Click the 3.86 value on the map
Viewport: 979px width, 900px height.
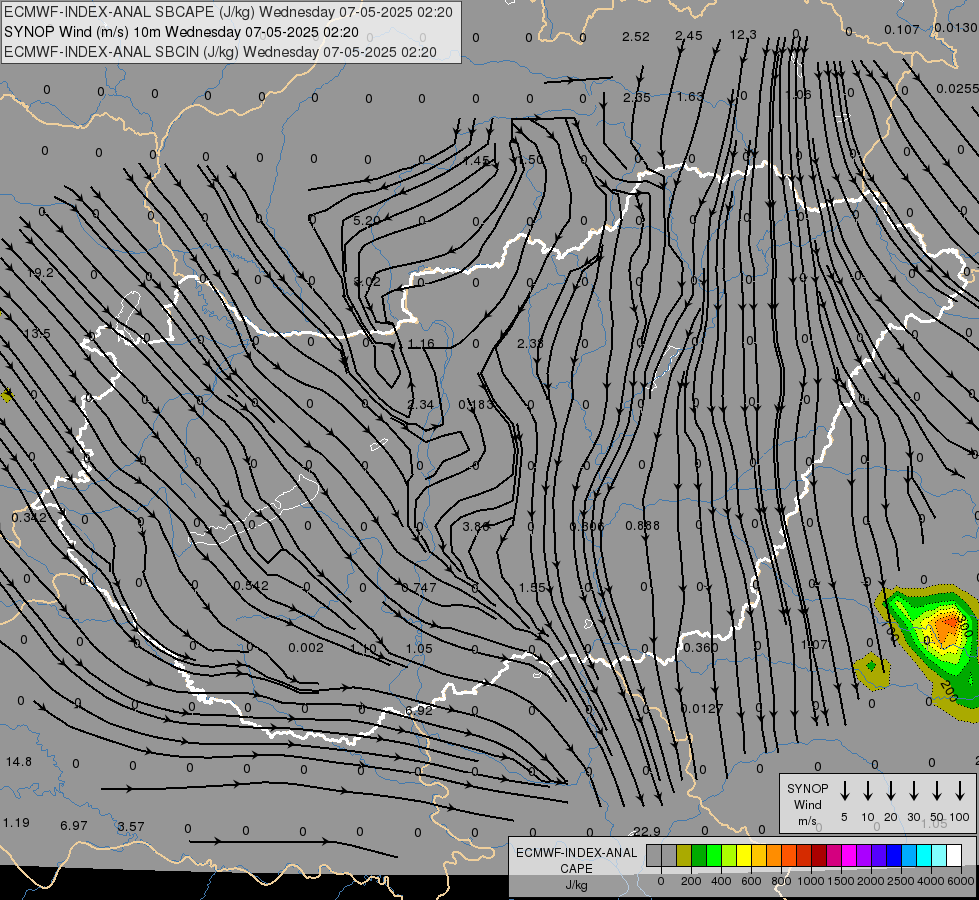pos(476,527)
